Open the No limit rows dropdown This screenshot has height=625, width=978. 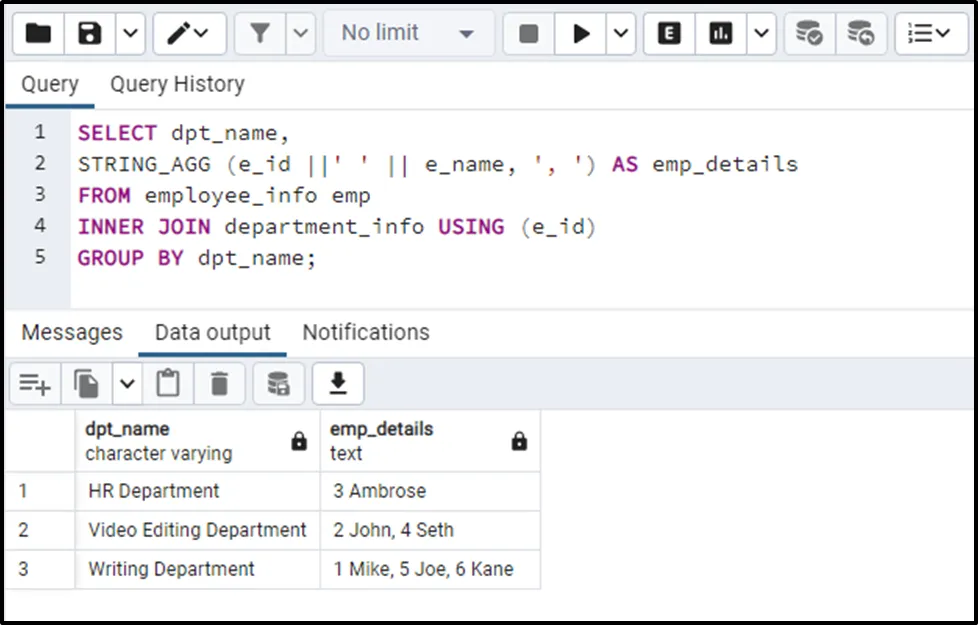pyautogui.click(x=409, y=33)
